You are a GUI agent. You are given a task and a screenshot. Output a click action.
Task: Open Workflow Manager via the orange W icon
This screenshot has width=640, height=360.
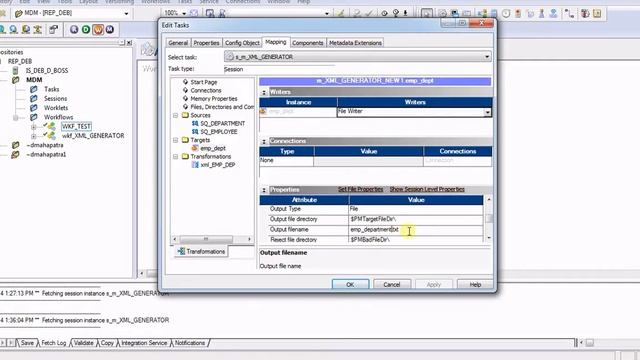tap(98, 29)
